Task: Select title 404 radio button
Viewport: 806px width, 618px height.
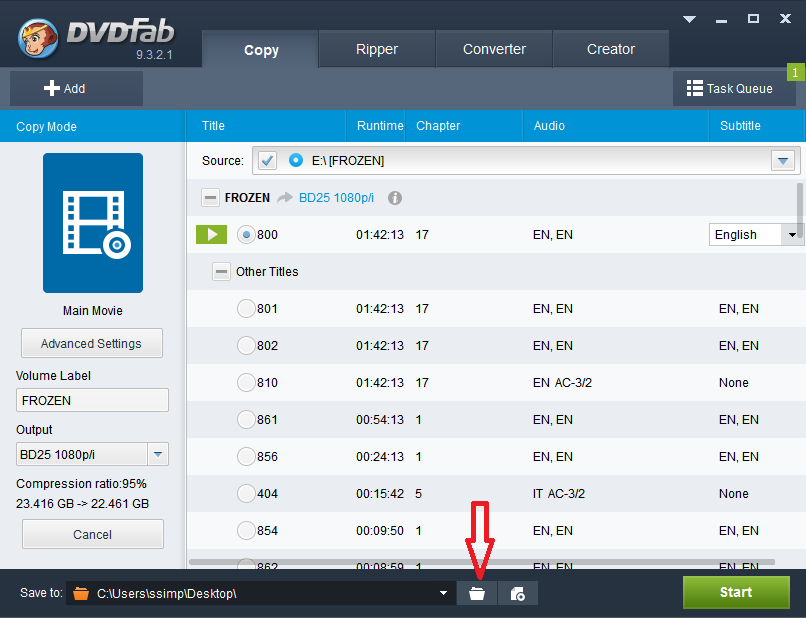Action: [246, 494]
